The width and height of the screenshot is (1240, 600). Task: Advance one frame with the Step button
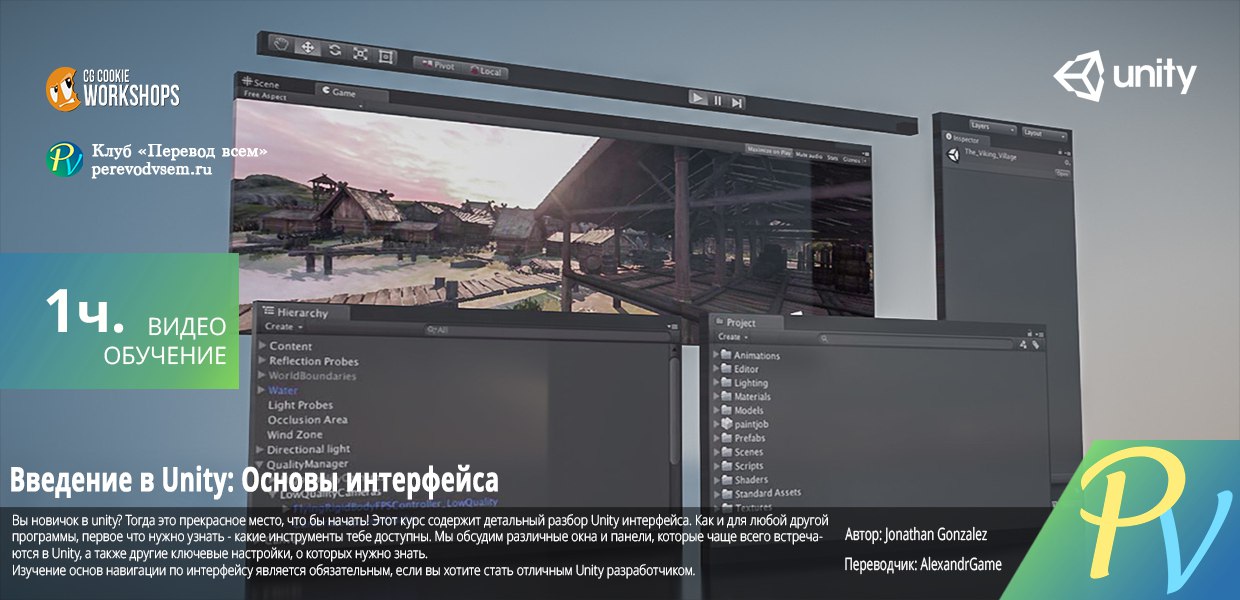coord(737,102)
